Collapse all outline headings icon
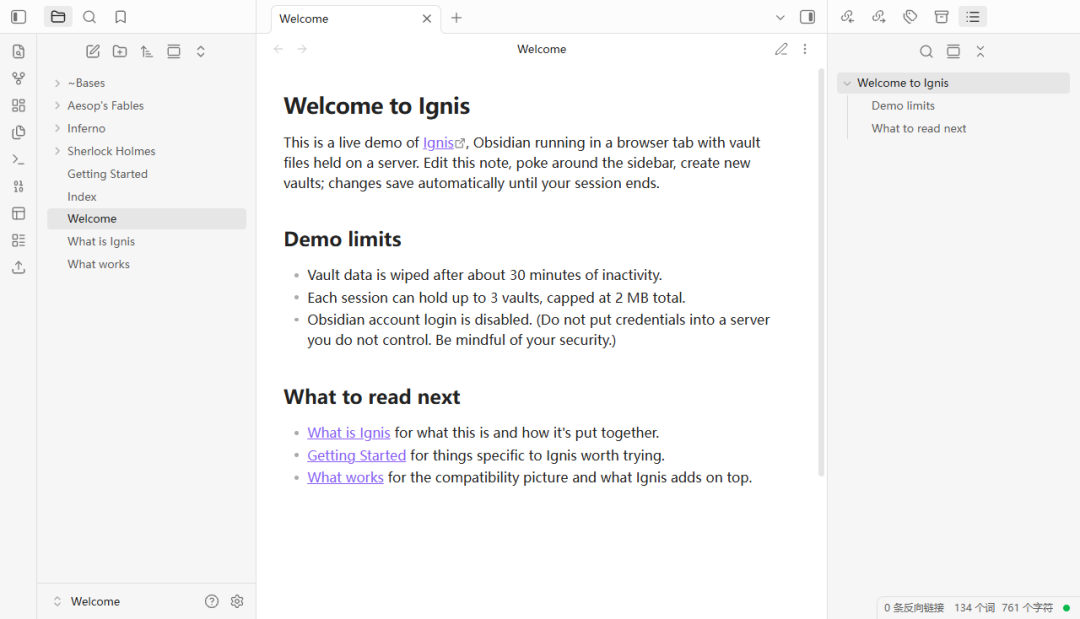Viewport: 1080px width, 619px height. (980, 52)
